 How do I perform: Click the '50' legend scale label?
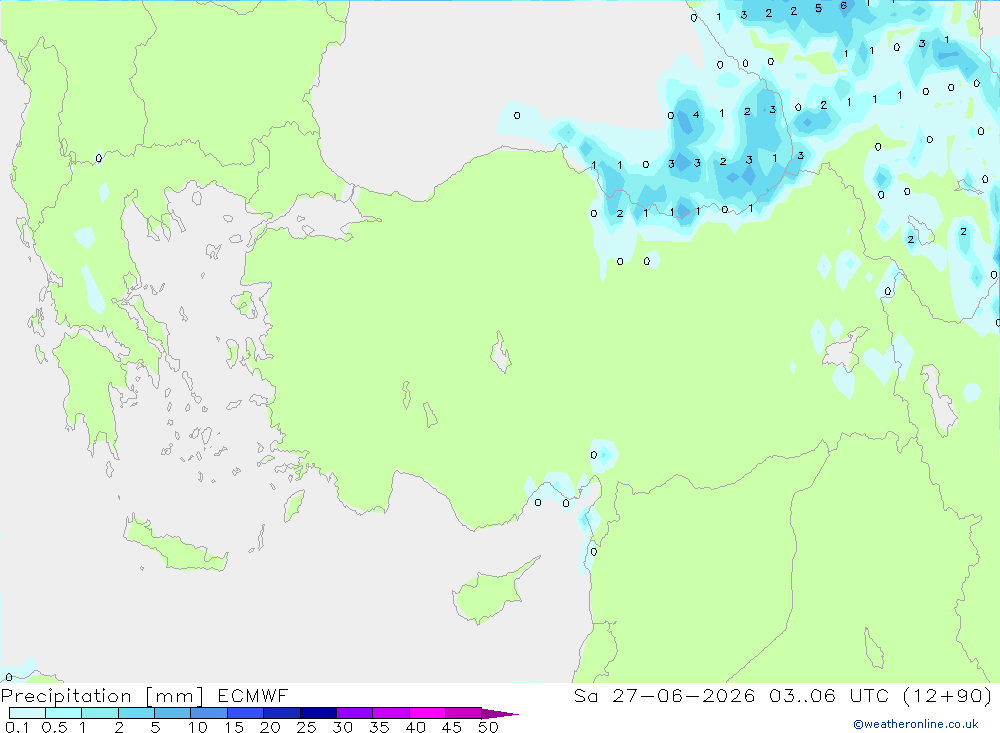[x=488, y=727]
